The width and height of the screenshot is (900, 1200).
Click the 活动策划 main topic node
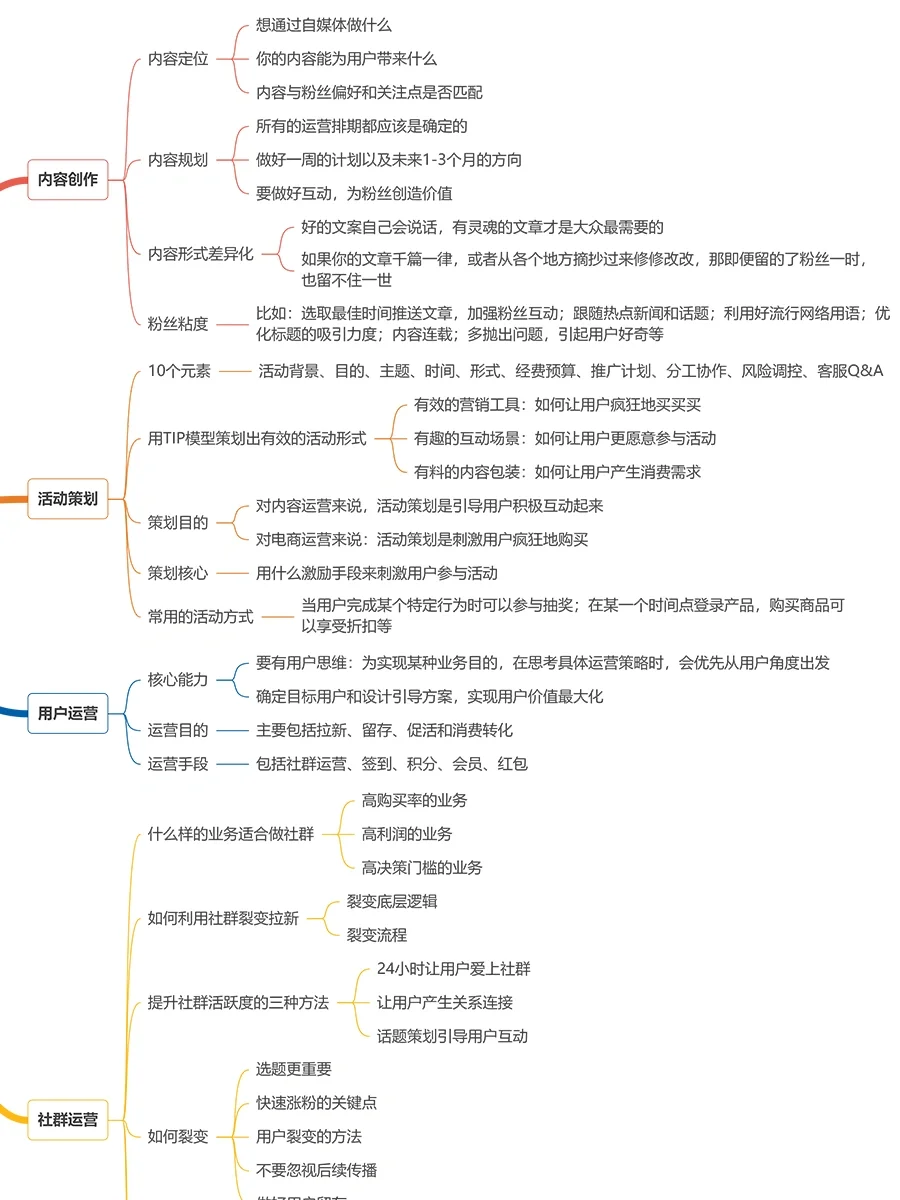67,499
